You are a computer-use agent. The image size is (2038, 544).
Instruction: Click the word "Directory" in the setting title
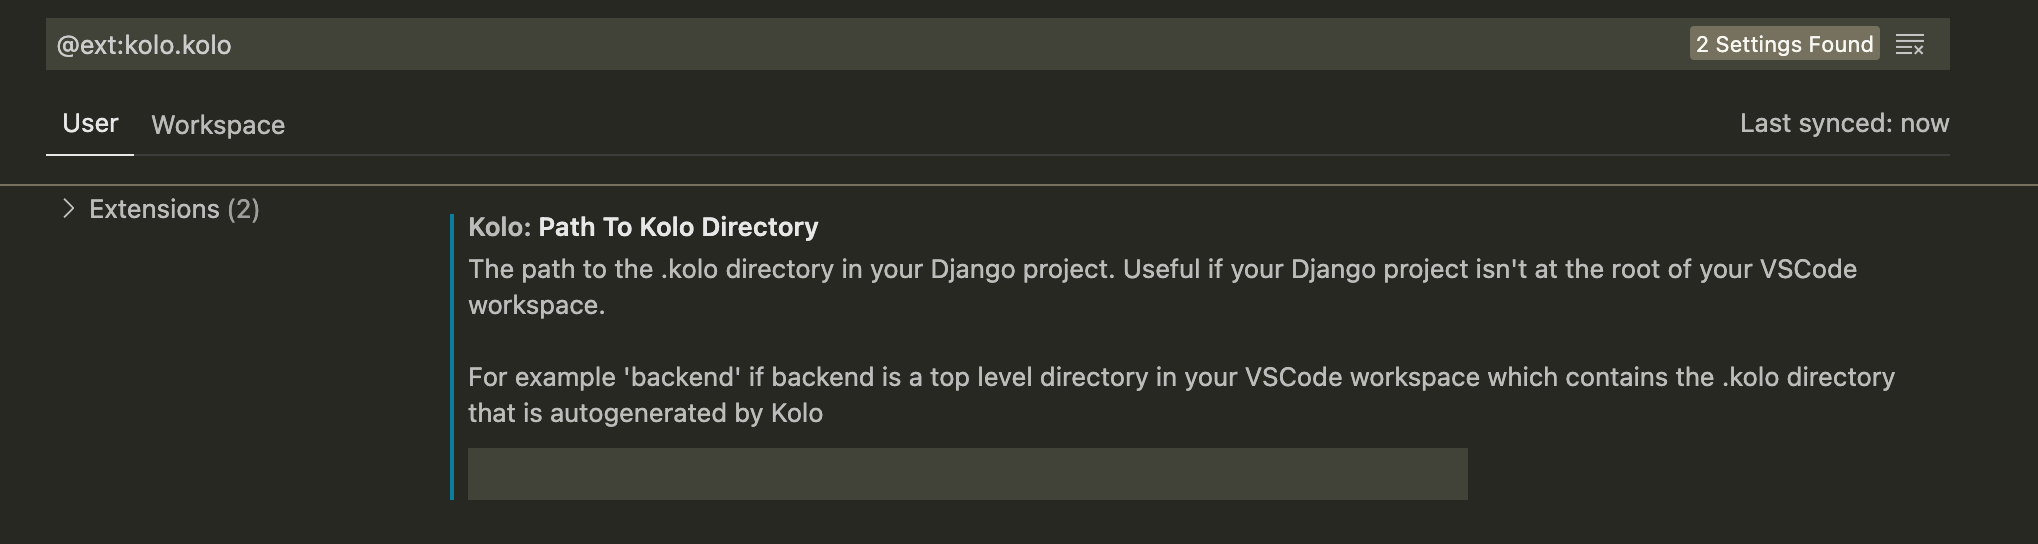760,227
